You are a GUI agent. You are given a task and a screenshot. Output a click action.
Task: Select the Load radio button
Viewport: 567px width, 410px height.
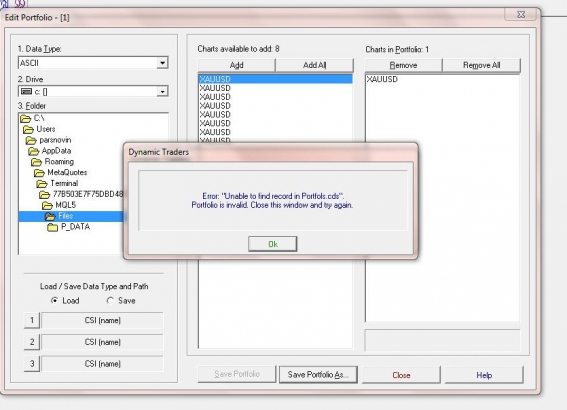pyautogui.click(x=55, y=300)
